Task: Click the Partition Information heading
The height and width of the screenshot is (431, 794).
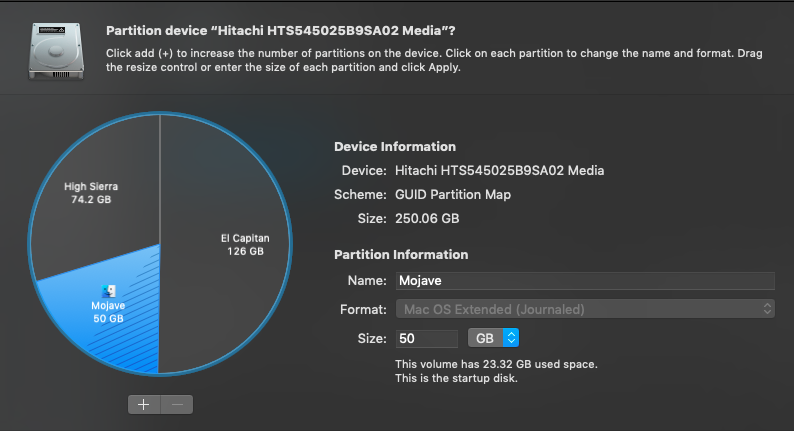Action: (401, 255)
